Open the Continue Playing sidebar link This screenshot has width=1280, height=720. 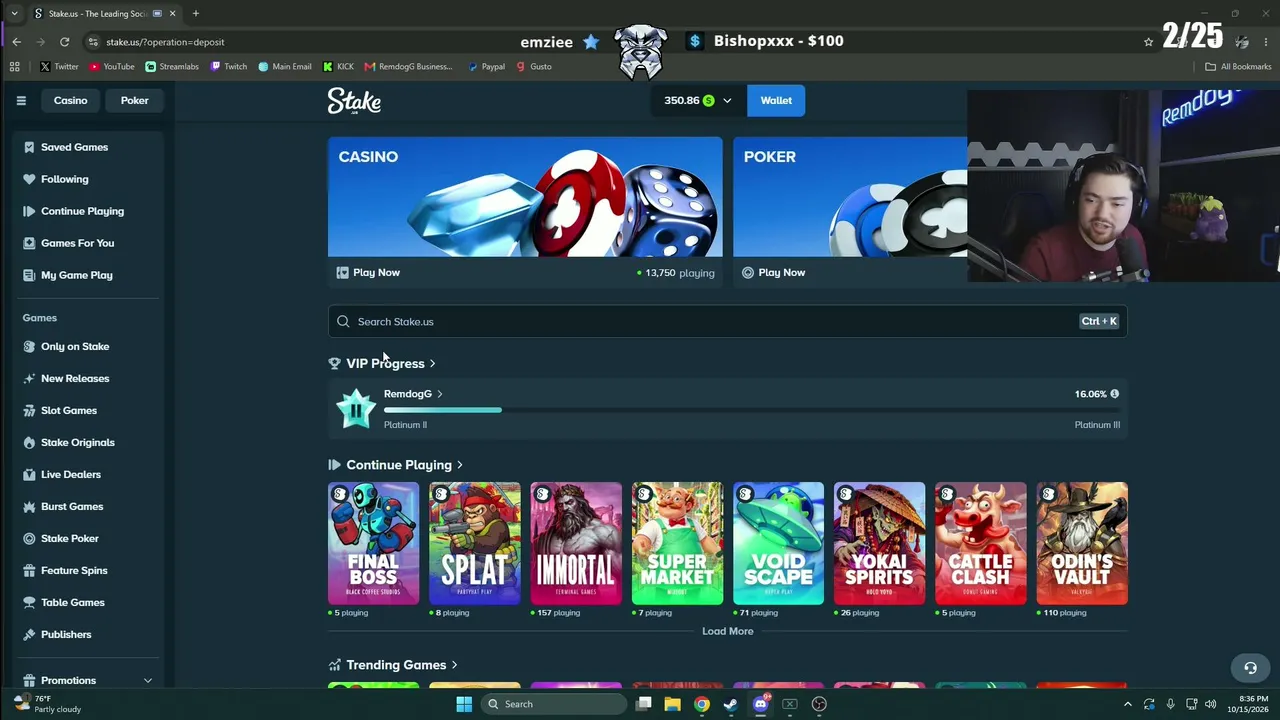point(82,211)
